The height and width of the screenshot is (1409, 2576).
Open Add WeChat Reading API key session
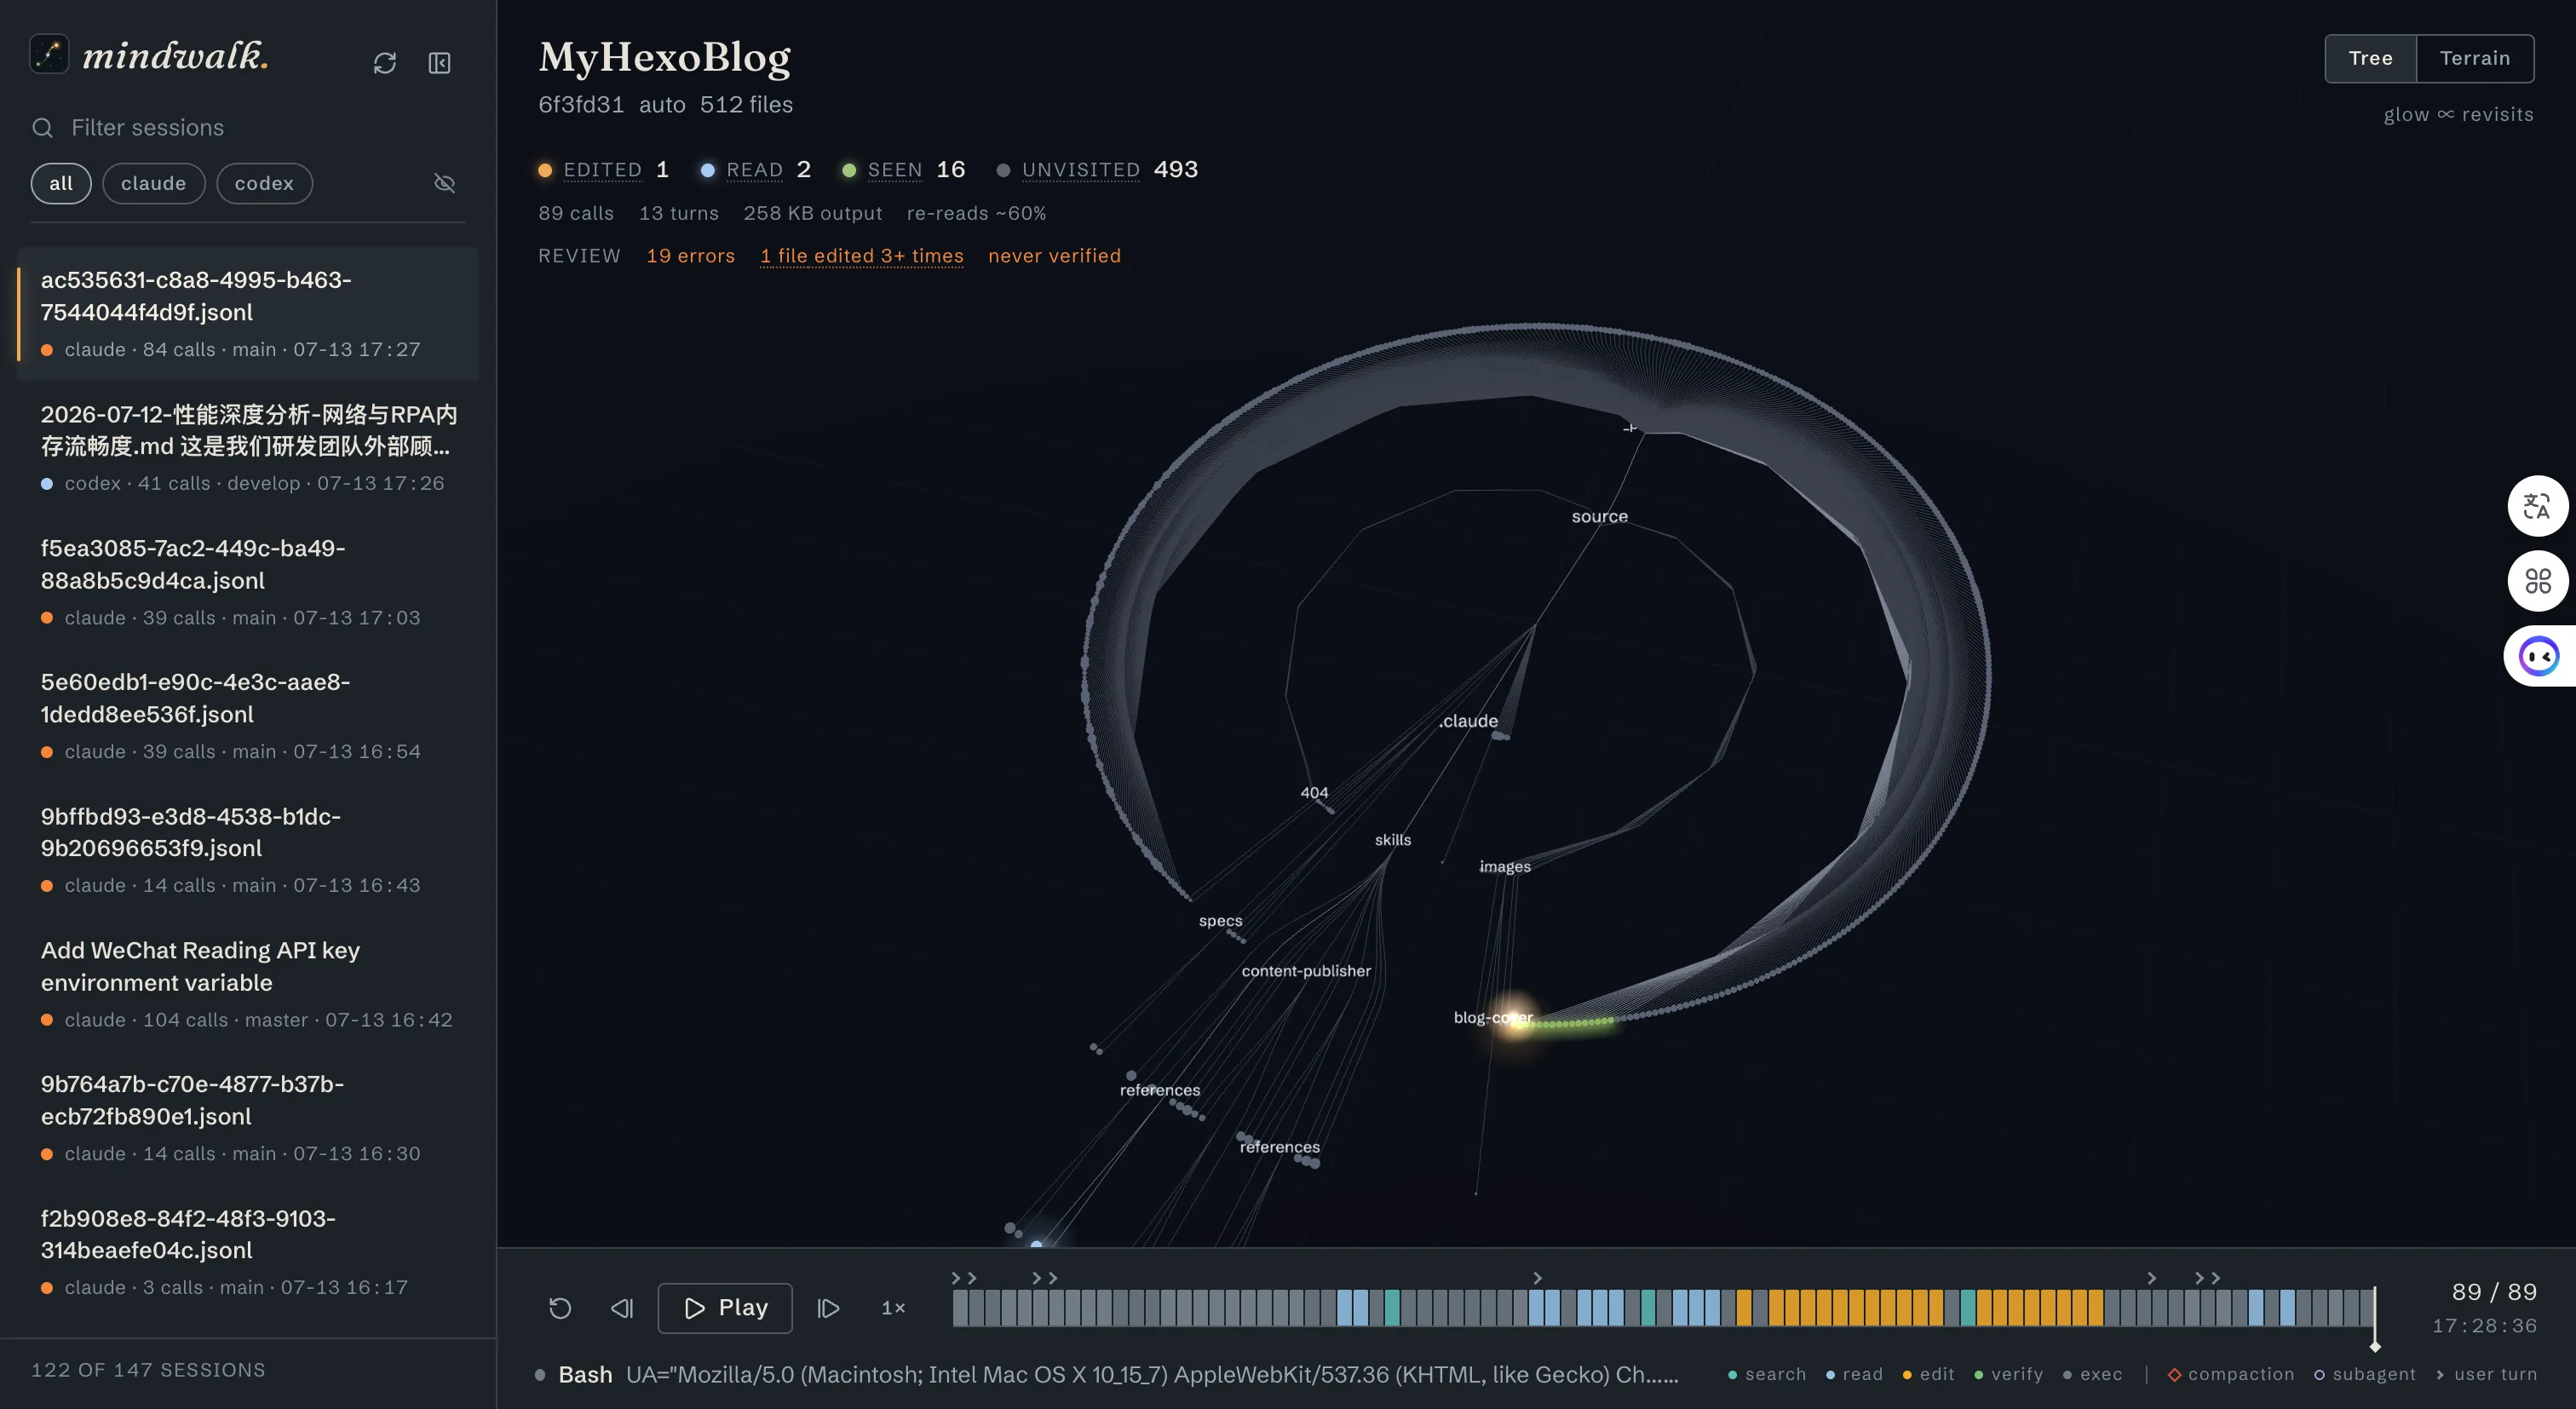coord(248,984)
